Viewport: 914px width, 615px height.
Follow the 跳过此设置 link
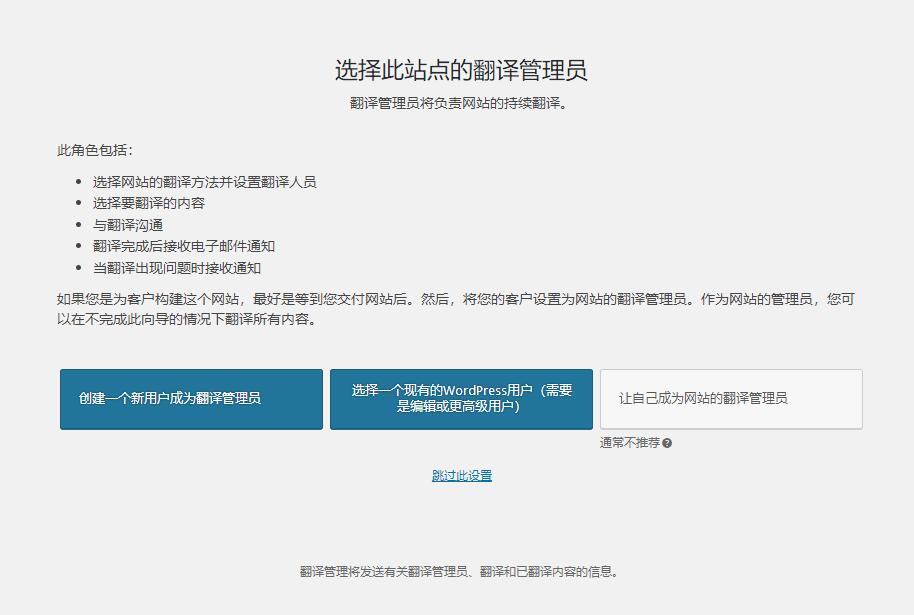click(462, 476)
